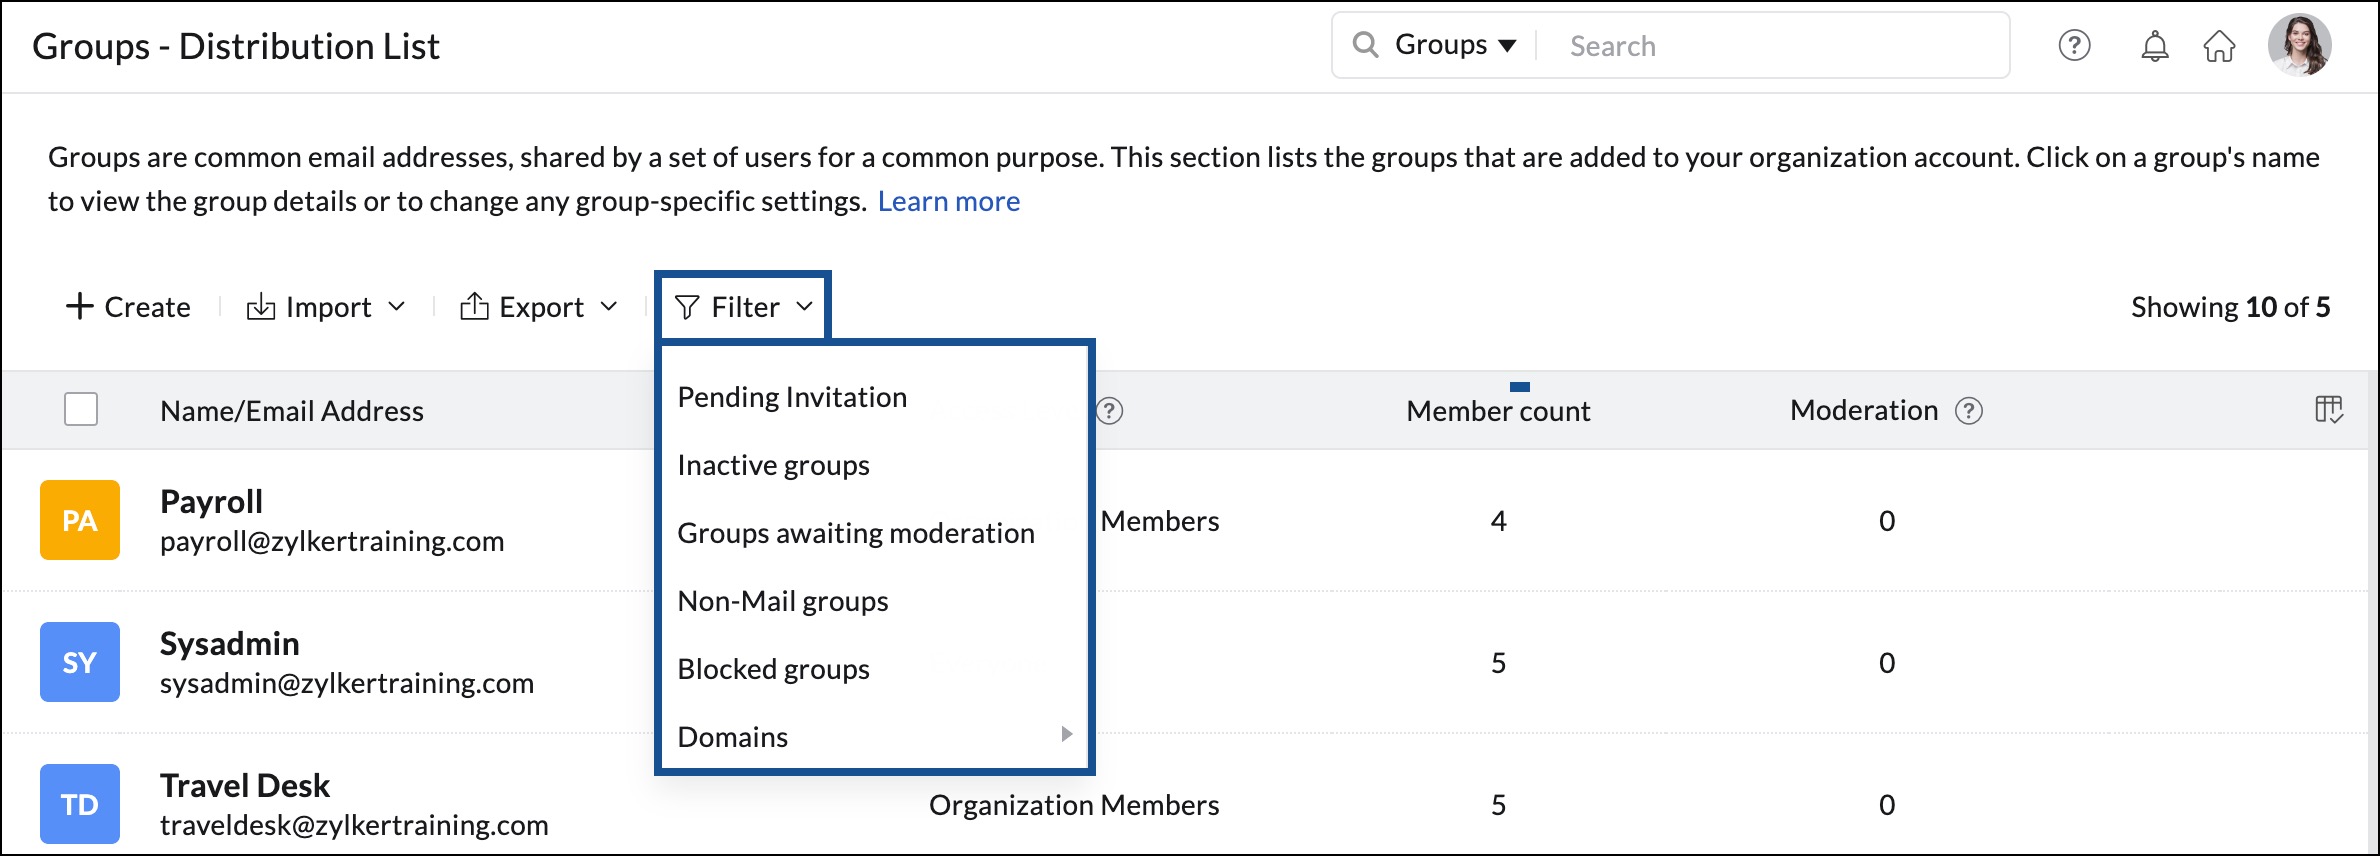
Task: Expand the Domains submenu arrow
Action: (x=1067, y=734)
